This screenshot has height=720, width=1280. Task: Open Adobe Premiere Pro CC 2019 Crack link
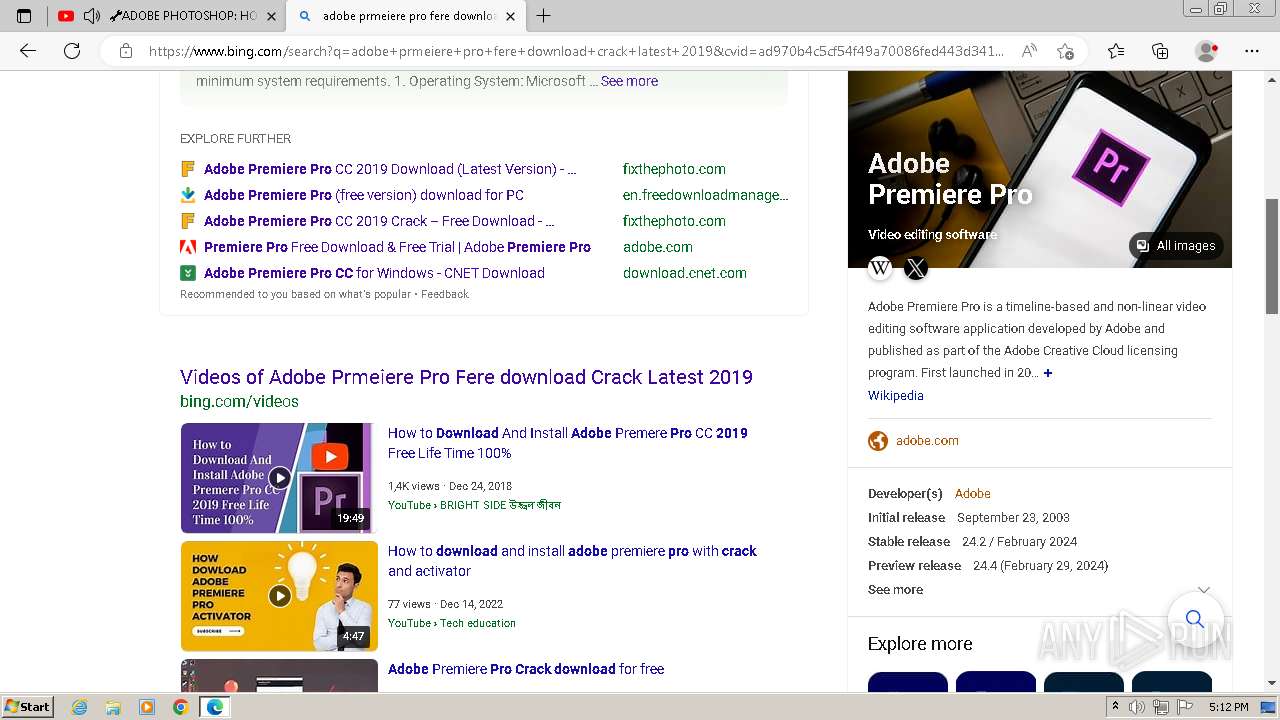pos(379,221)
